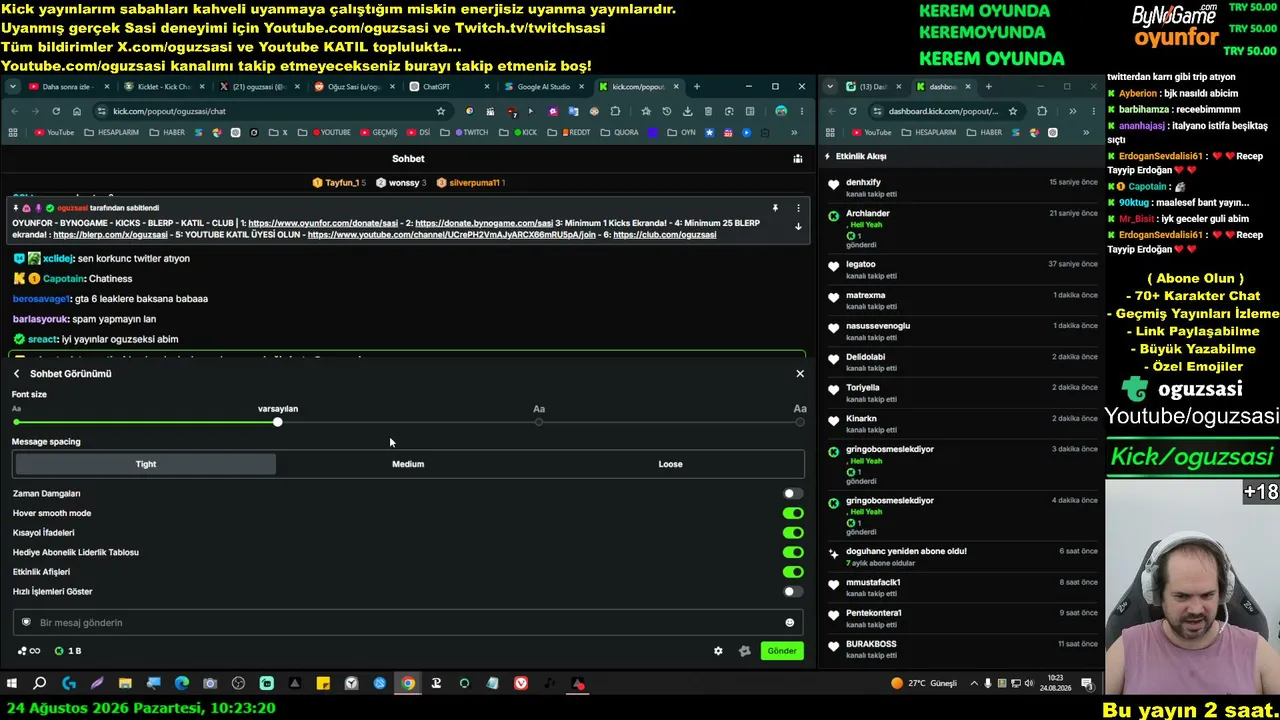
Task: Open Windows Start menu
Action: click(12, 684)
